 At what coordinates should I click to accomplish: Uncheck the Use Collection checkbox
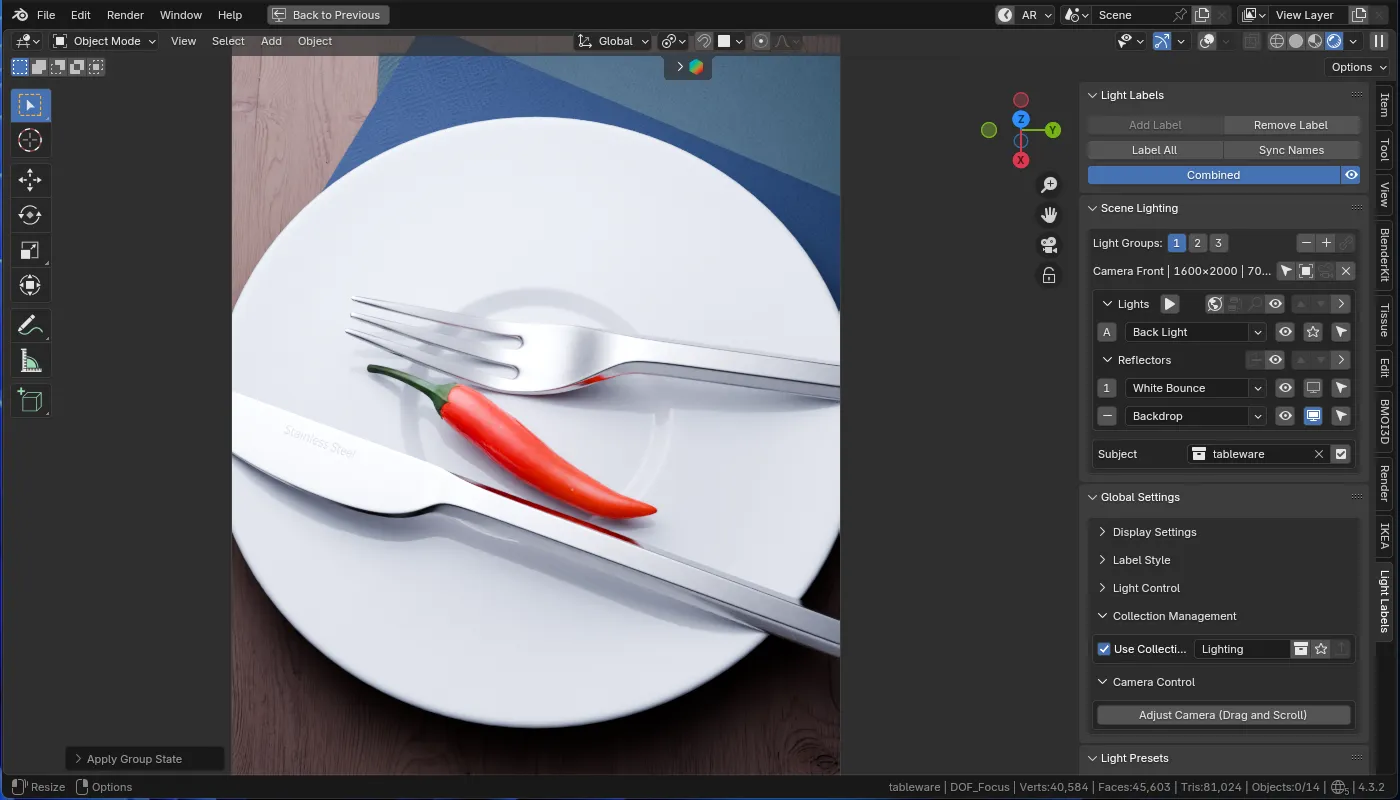click(1104, 649)
